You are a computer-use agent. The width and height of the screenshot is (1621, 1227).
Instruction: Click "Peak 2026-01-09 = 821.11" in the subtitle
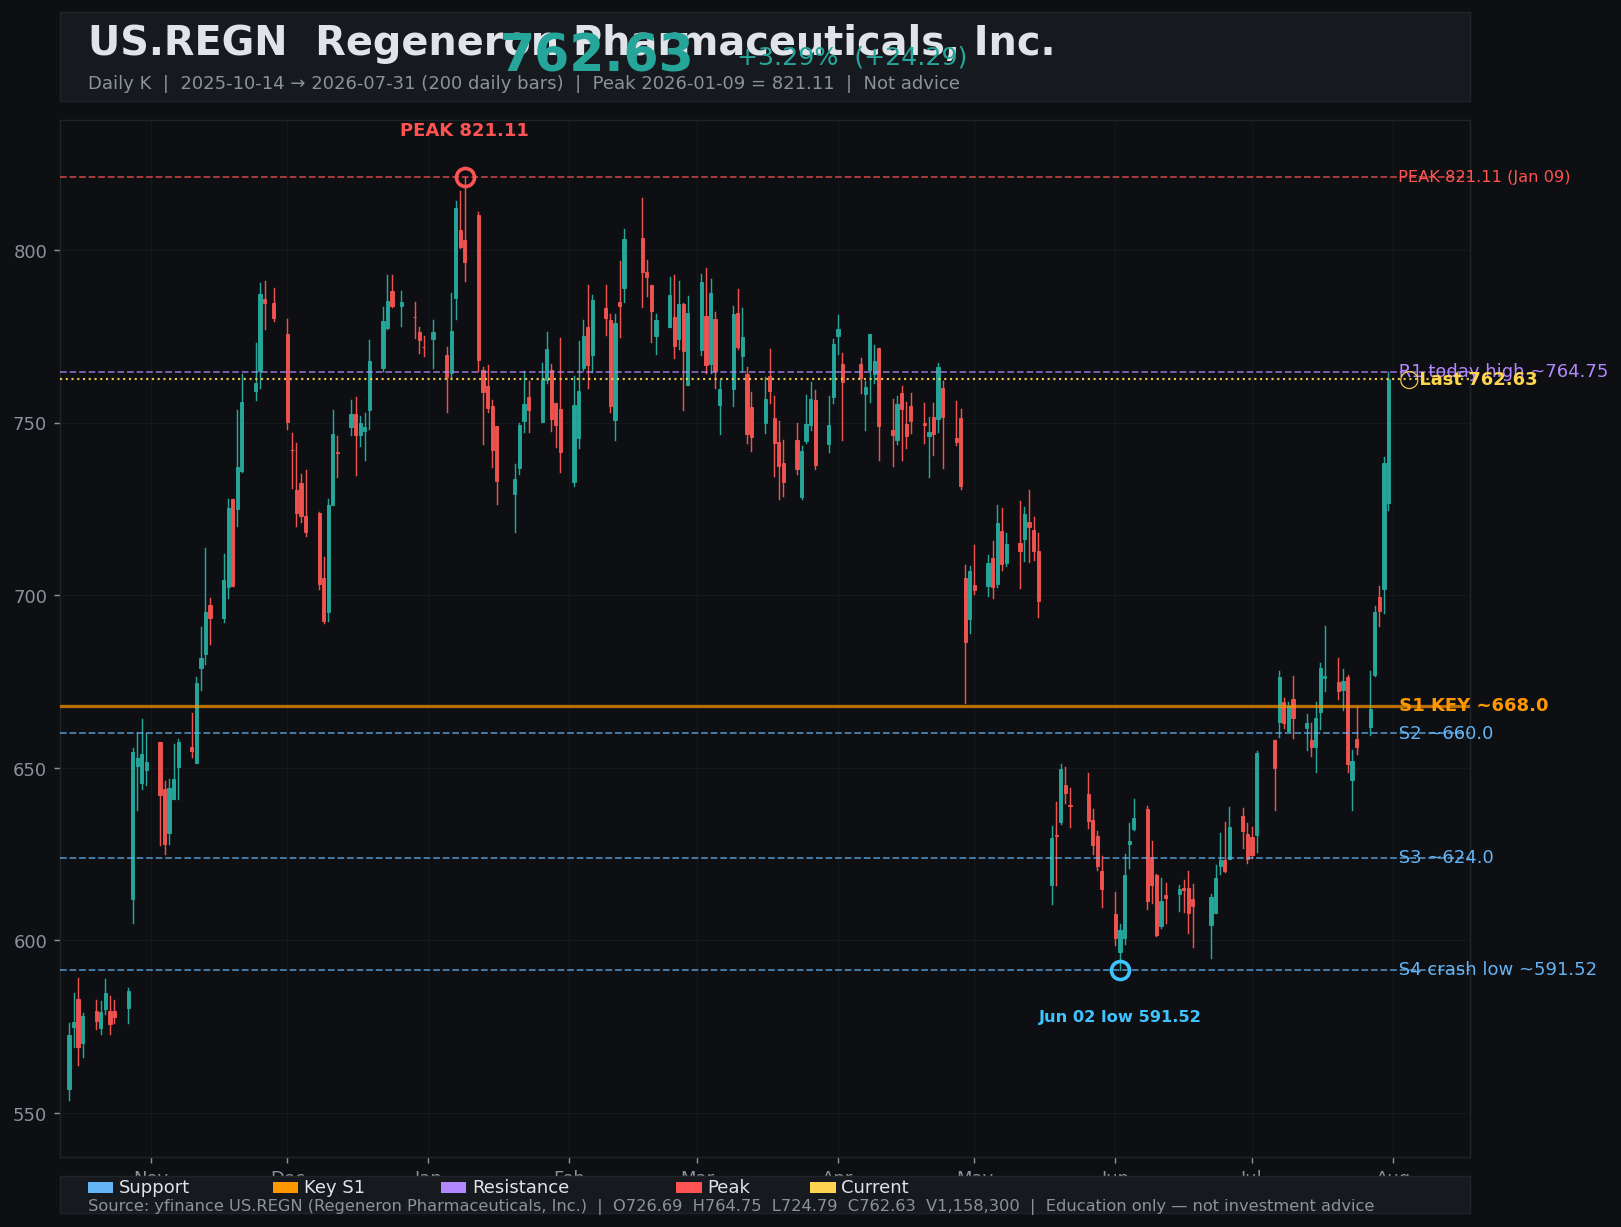pyautogui.click(x=713, y=83)
